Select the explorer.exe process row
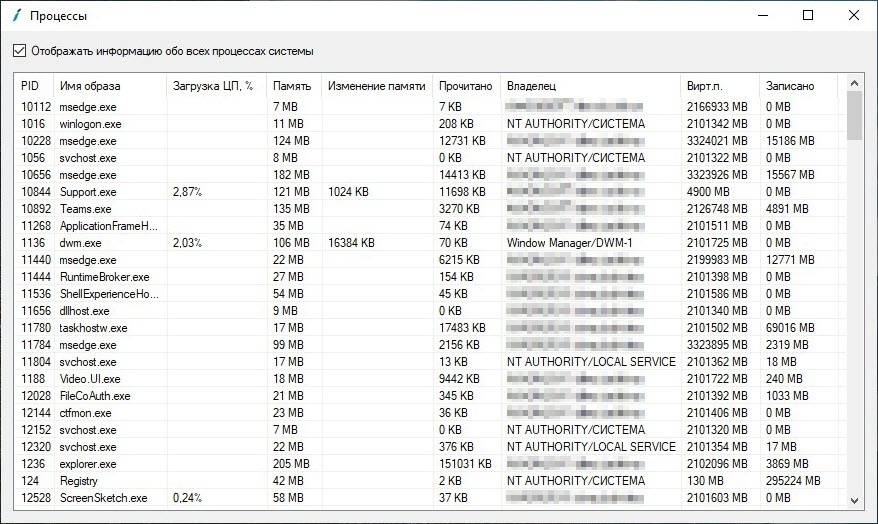This screenshot has height=524, width=878. tap(88, 464)
